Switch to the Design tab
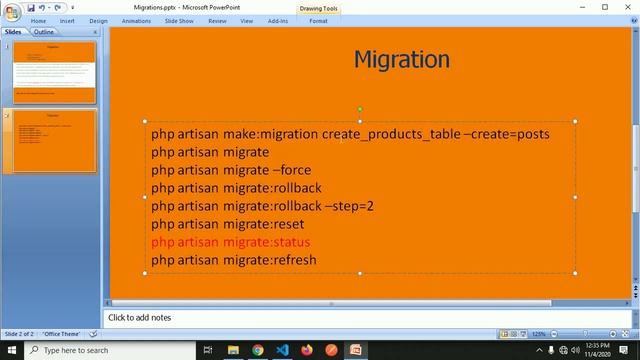 coord(98,21)
